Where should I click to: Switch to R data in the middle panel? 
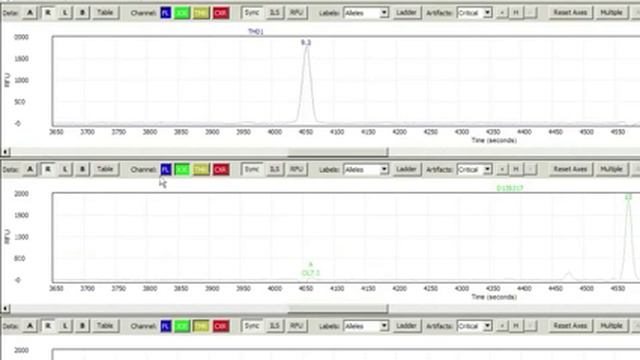pyautogui.click(x=48, y=169)
